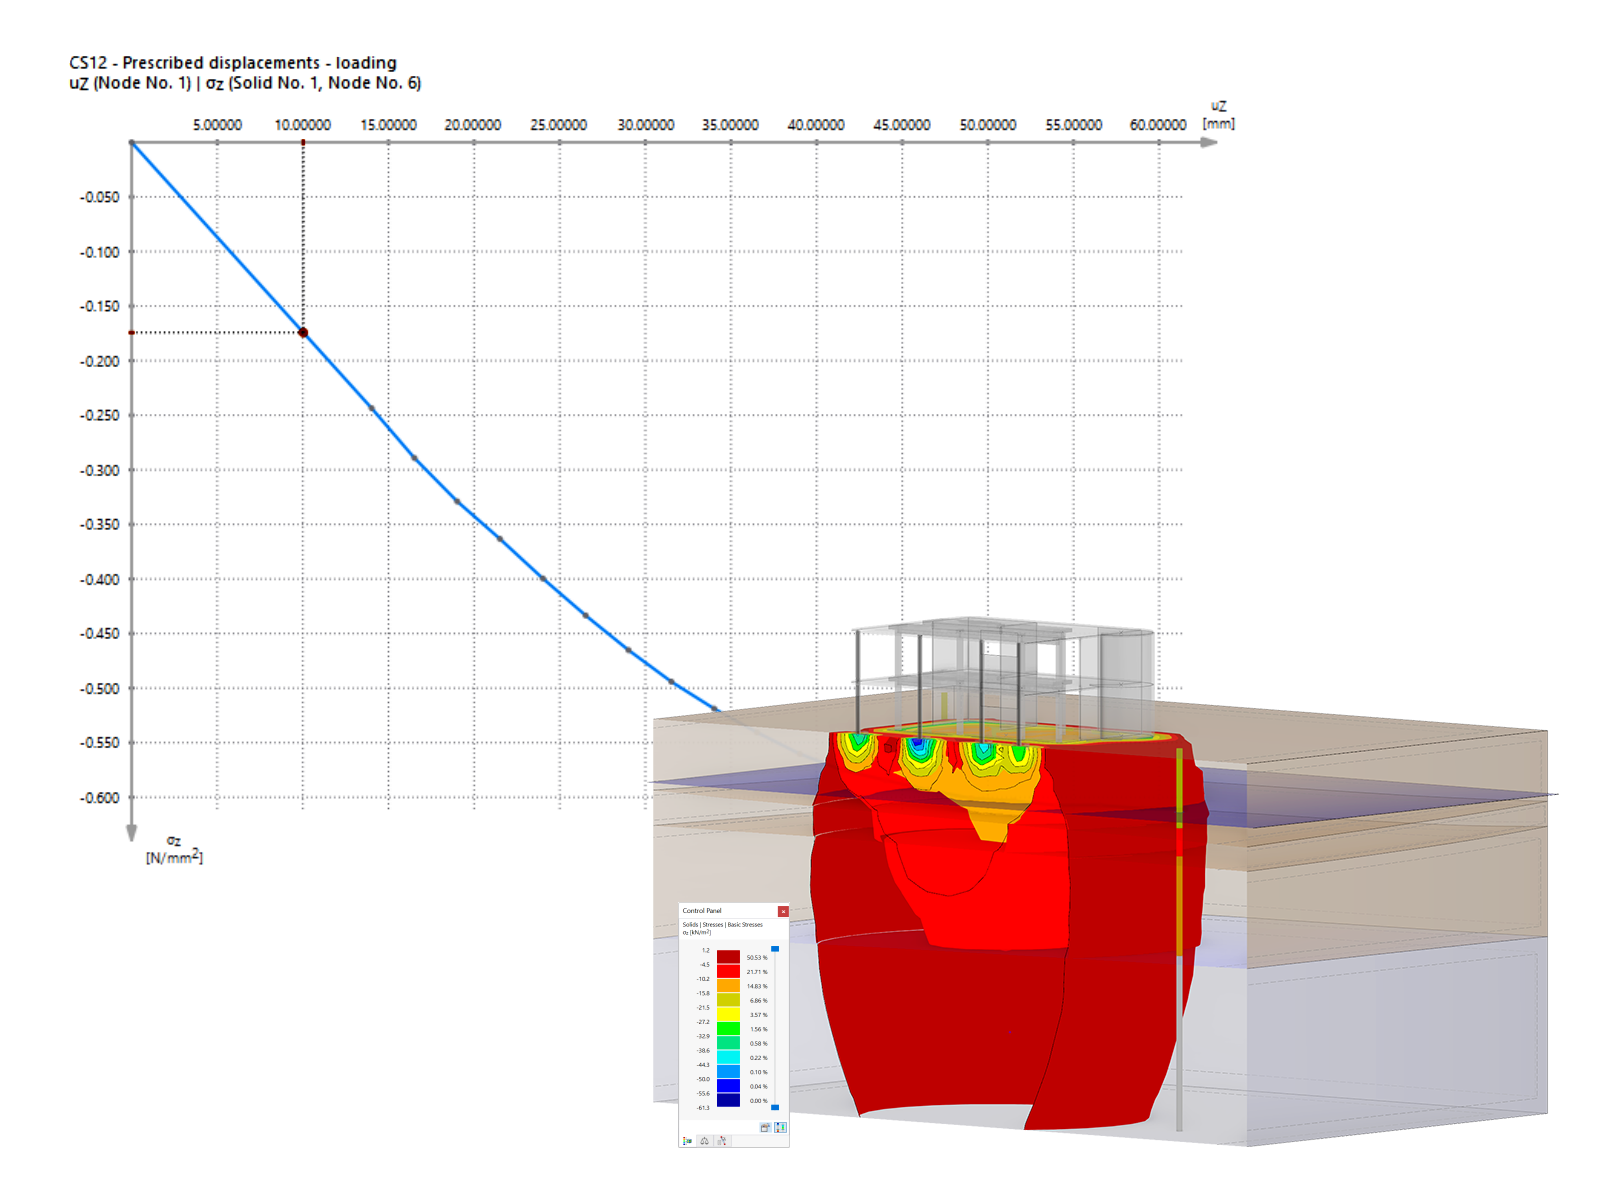The image size is (1600, 1200).
Task: Open the deformation factors tab icon
Action: tap(721, 1140)
